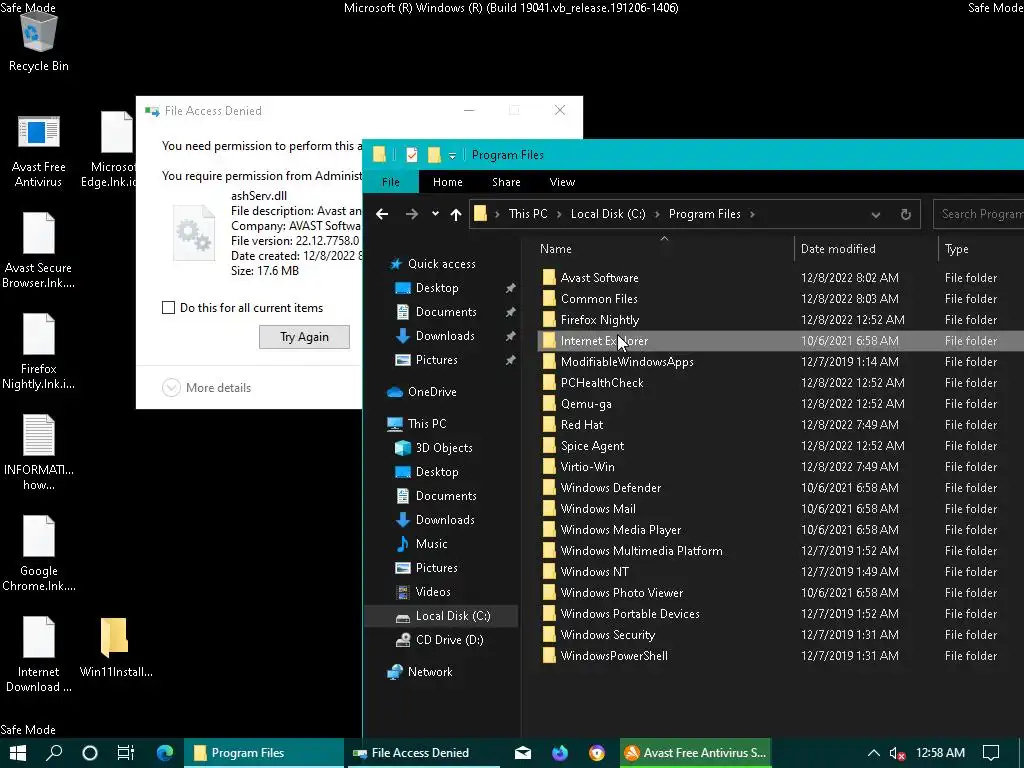Select the INFORMATI... how... text file on the desktop
The height and width of the screenshot is (768, 1024).
coord(39,453)
